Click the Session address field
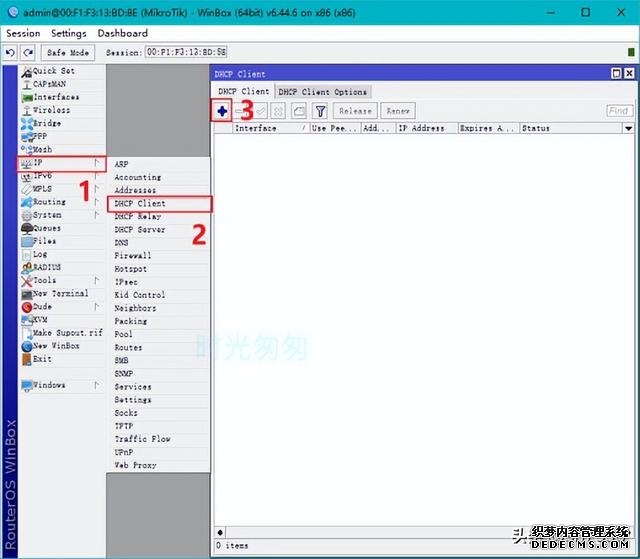 point(186,52)
